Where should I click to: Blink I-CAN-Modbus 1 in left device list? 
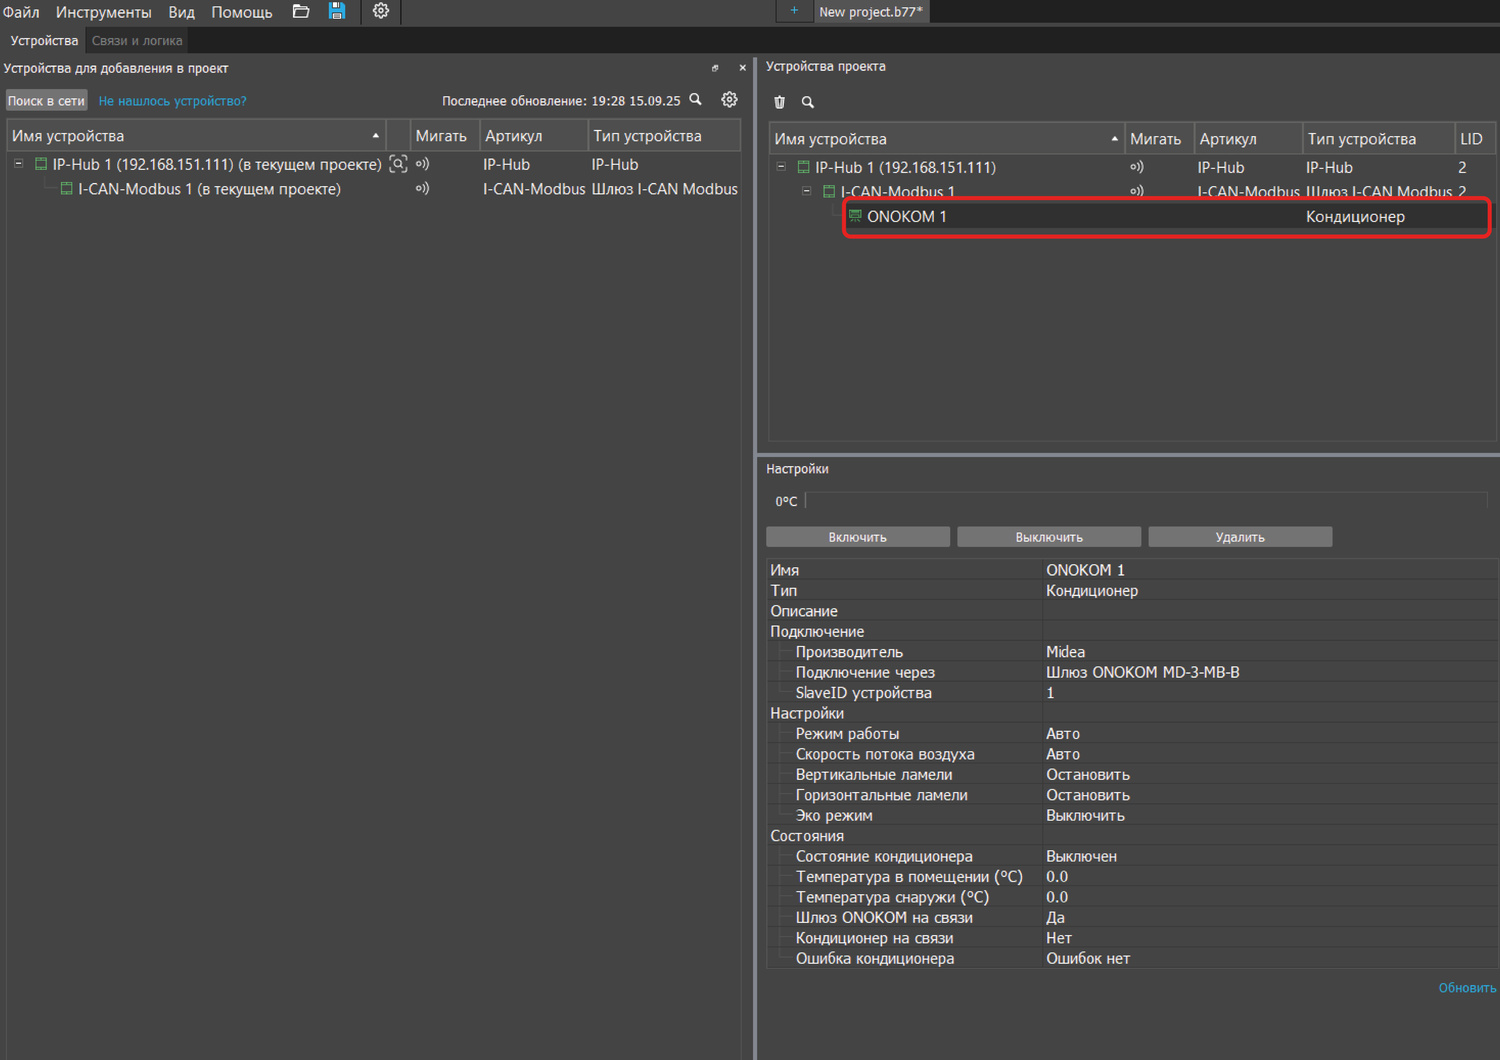(x=422, y=189)
